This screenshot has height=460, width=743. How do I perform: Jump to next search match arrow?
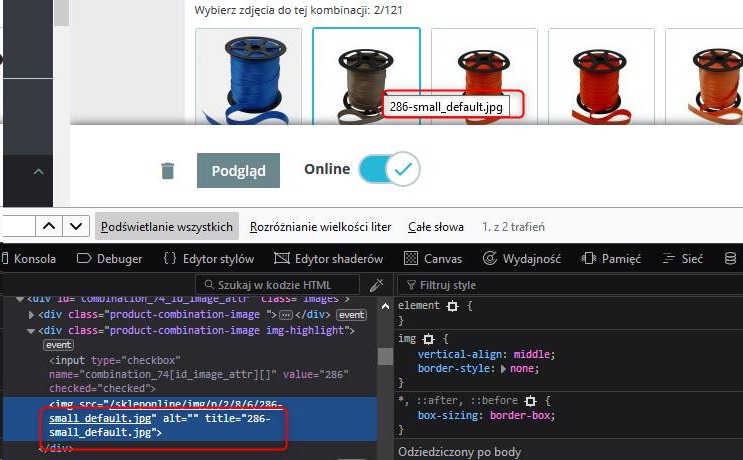(75, 226)
